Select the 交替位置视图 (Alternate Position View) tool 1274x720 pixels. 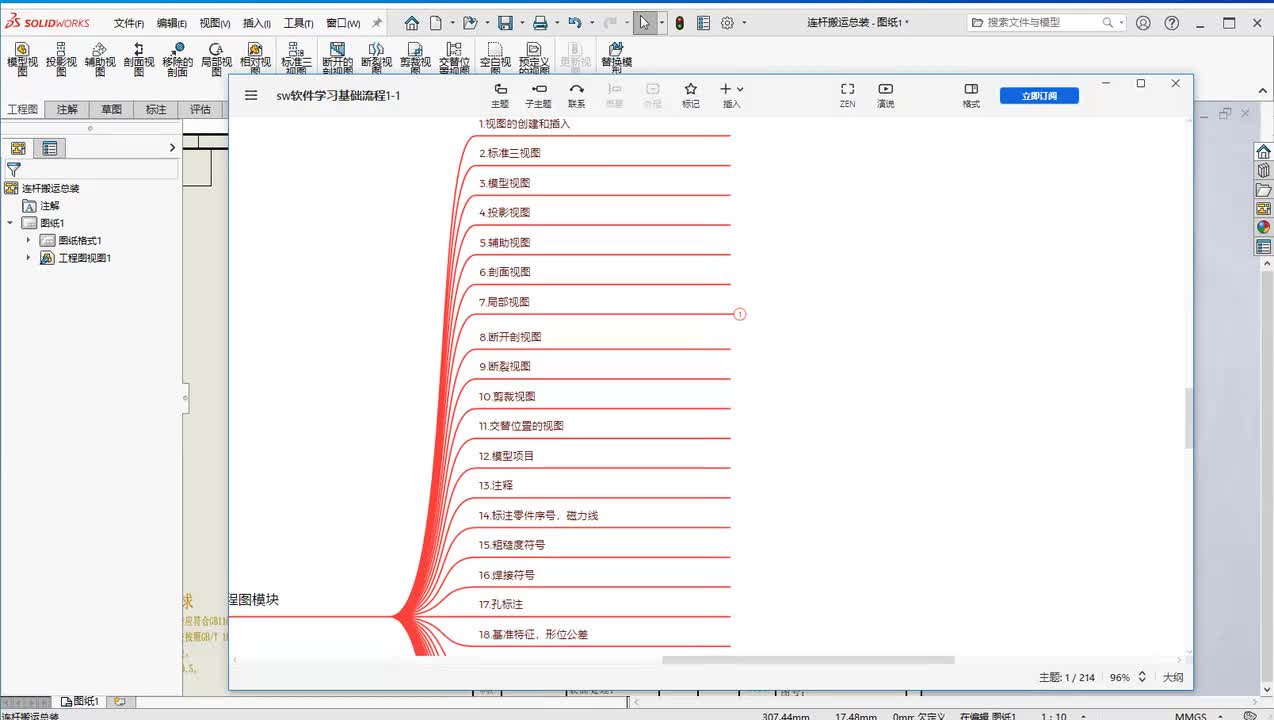[x=454, y=59]
